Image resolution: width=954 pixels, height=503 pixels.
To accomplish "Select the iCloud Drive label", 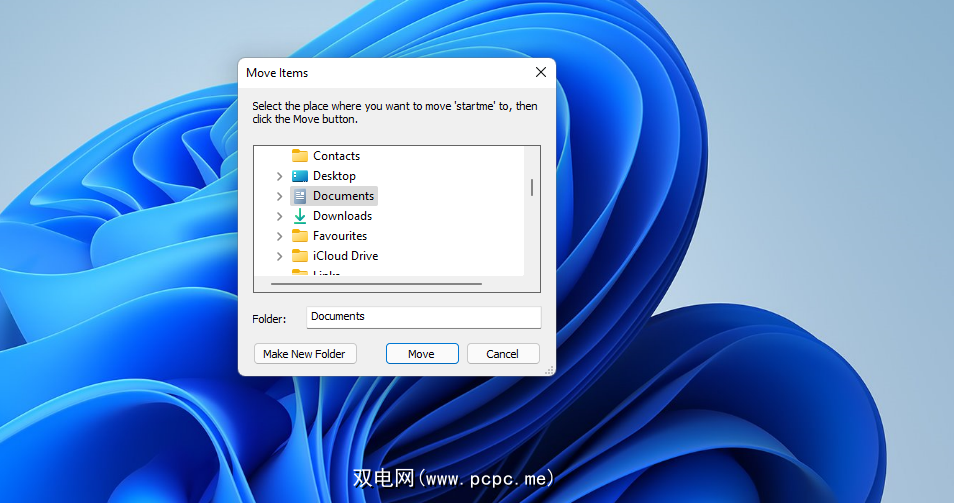I will tap(345, 256).
